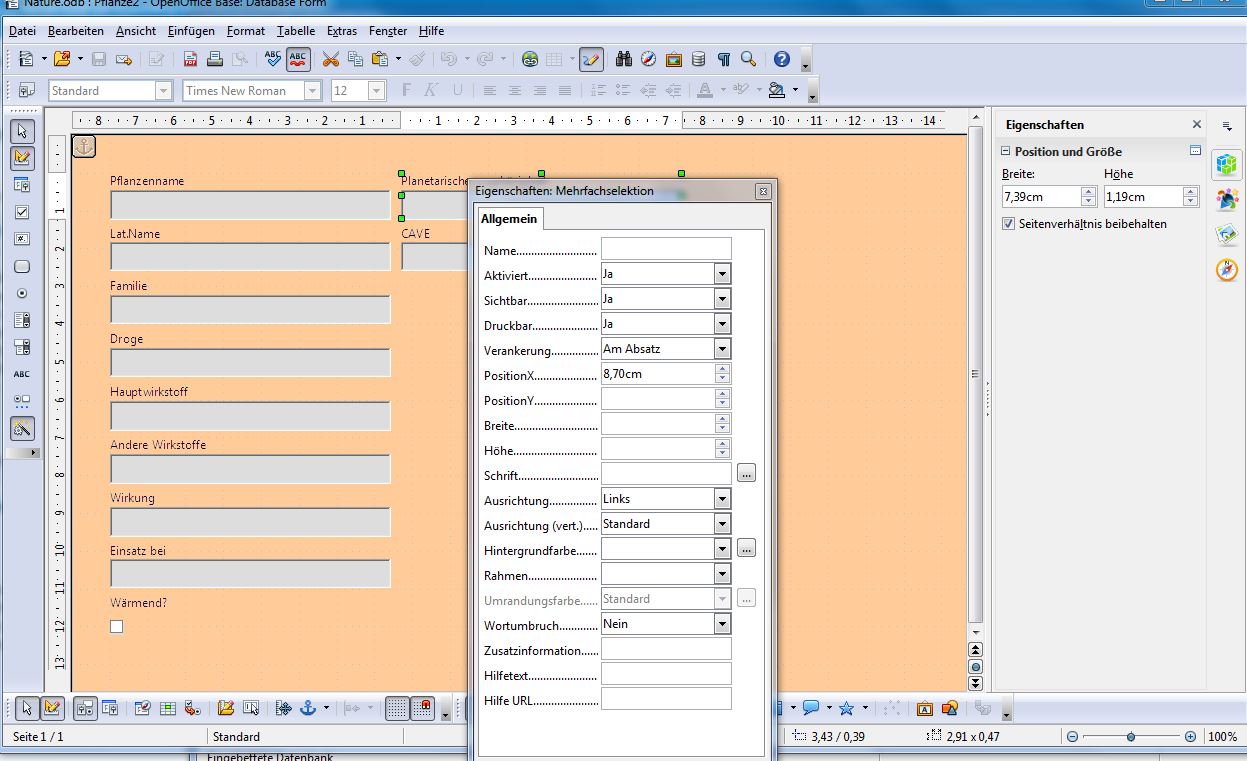This screenshot has height=761, width=1247.
Task: Select the Pointer tool in the form controls toolbar
Action: [22, 131]
